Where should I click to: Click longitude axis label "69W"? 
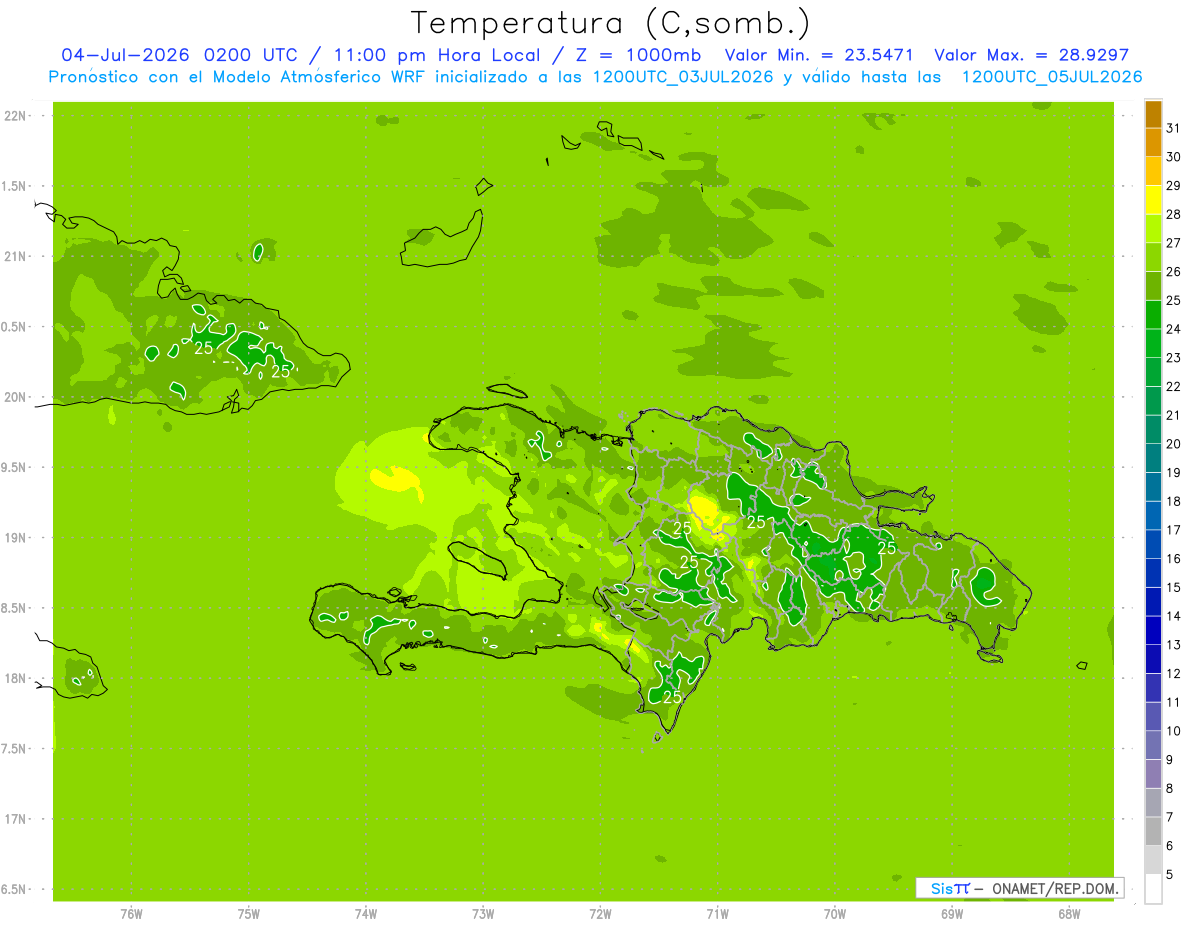click(952, 914)
